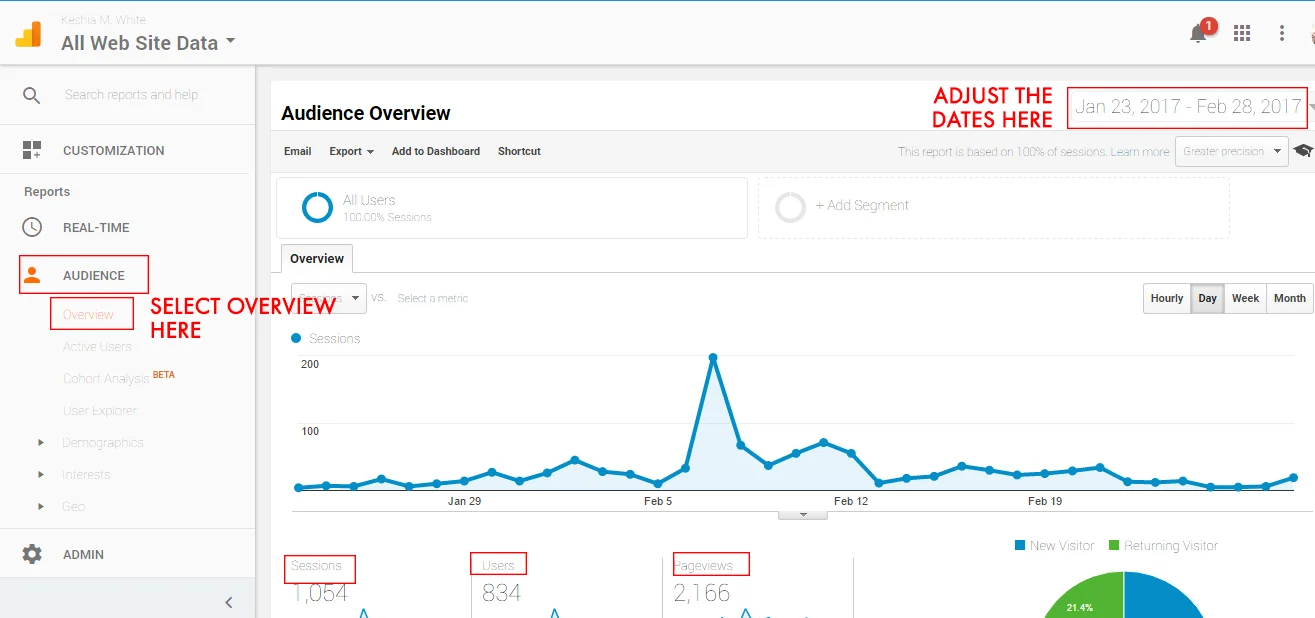Click the Audience person icon
This screenshot has width=1315, height=618.
click(x=32, y=275)
